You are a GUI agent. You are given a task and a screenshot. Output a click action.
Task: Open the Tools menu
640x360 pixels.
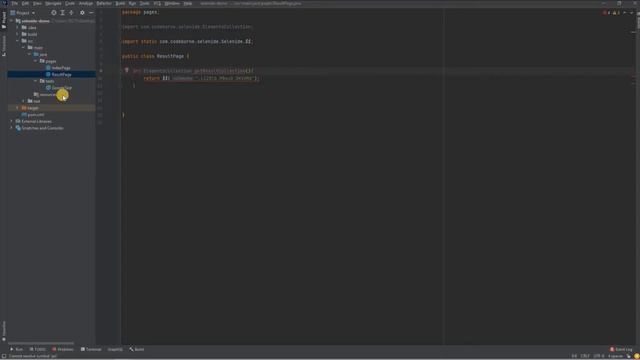pyautogui.click(x=144, y=3)
